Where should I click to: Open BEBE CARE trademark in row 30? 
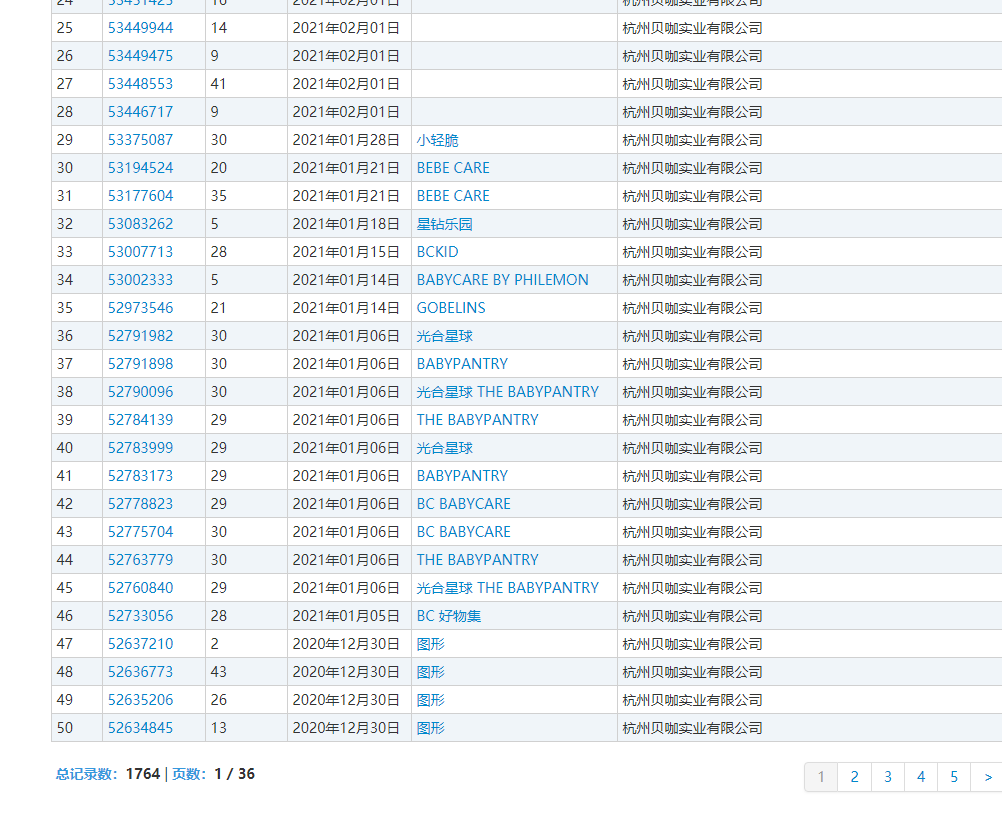click(x=453, y=168)
